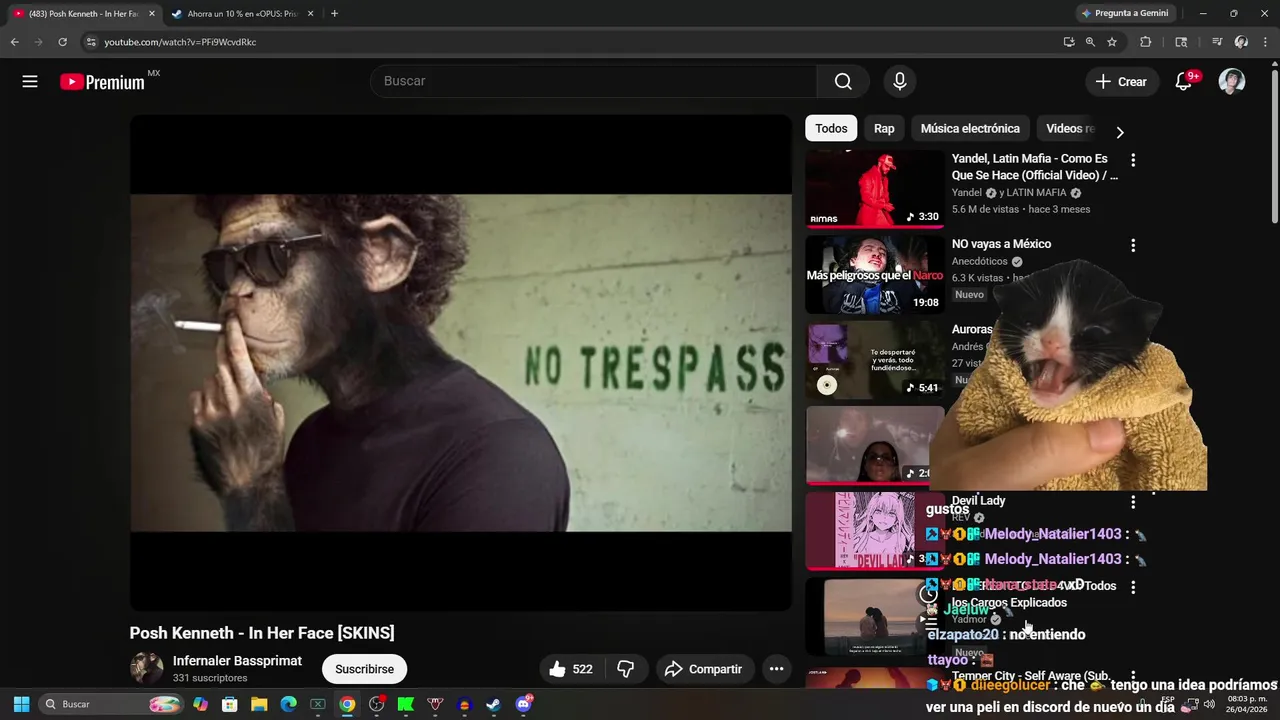Open Copilot from the taskbar
1280x720 pixels.
(201, 704)
